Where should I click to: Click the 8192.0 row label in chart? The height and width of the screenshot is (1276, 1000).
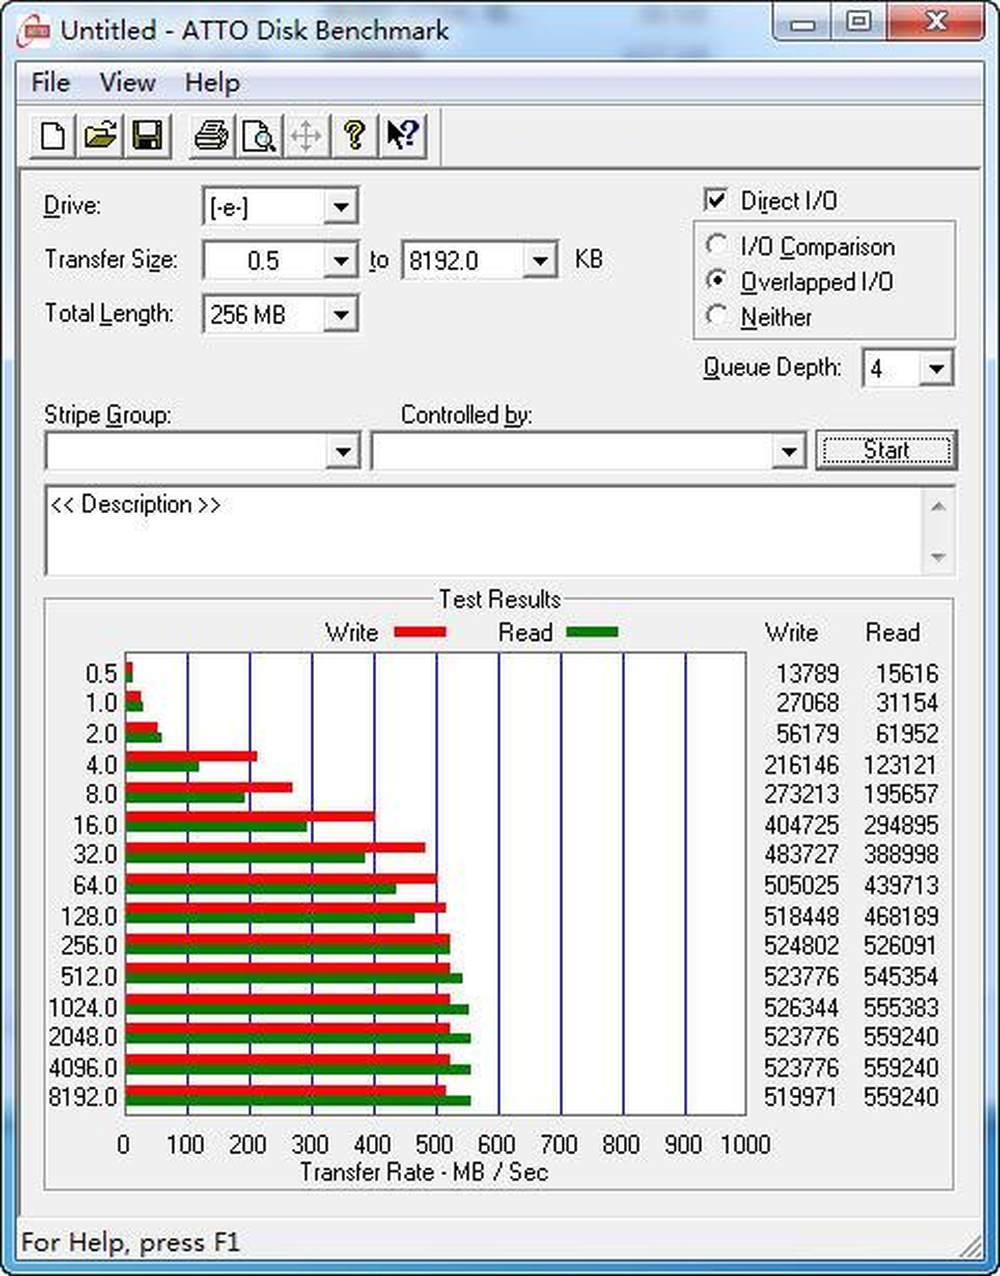(x=83, y=1097)
